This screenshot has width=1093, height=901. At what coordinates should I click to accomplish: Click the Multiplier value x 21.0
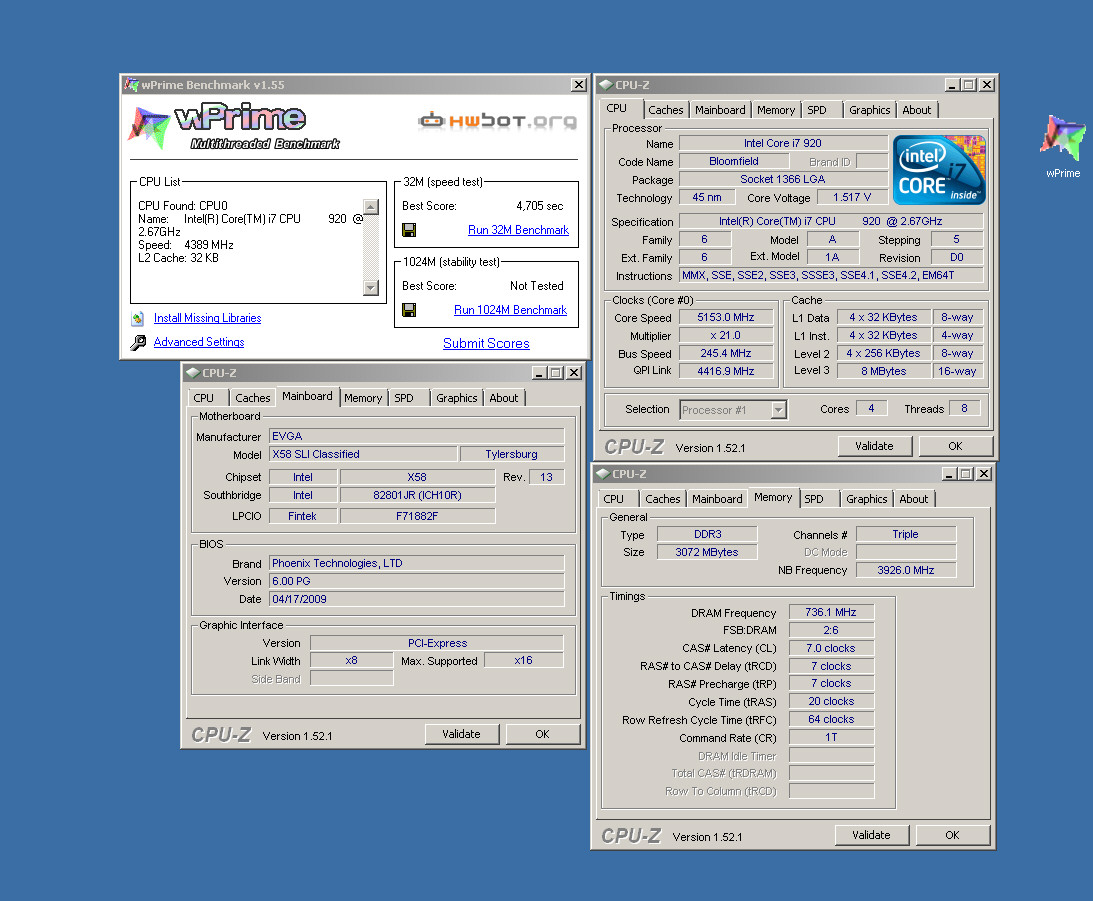point(726,335)
